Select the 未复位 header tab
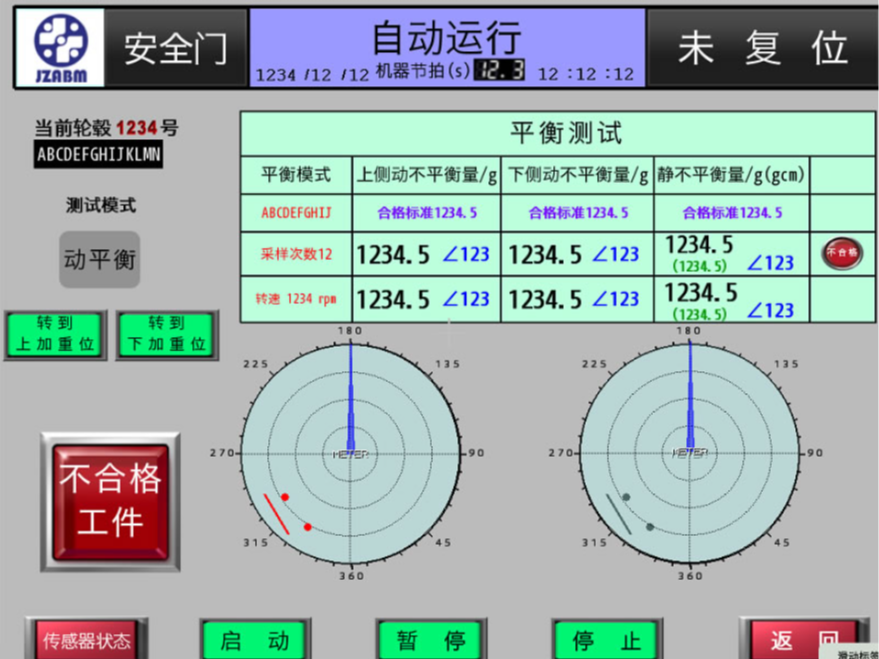879x659 pixels. click(762, 48)
